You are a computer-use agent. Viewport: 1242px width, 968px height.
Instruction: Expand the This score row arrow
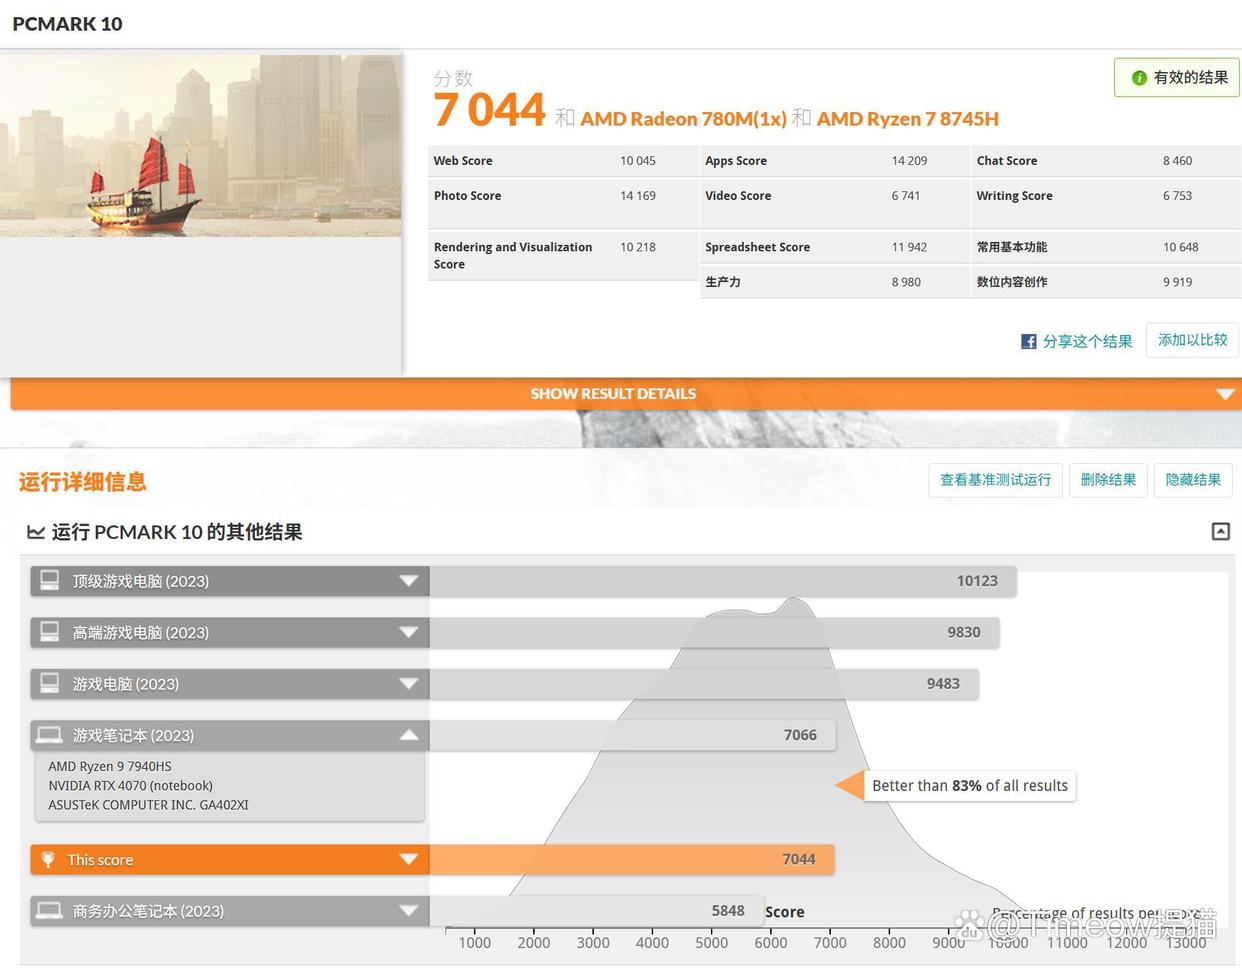point(408,859)
